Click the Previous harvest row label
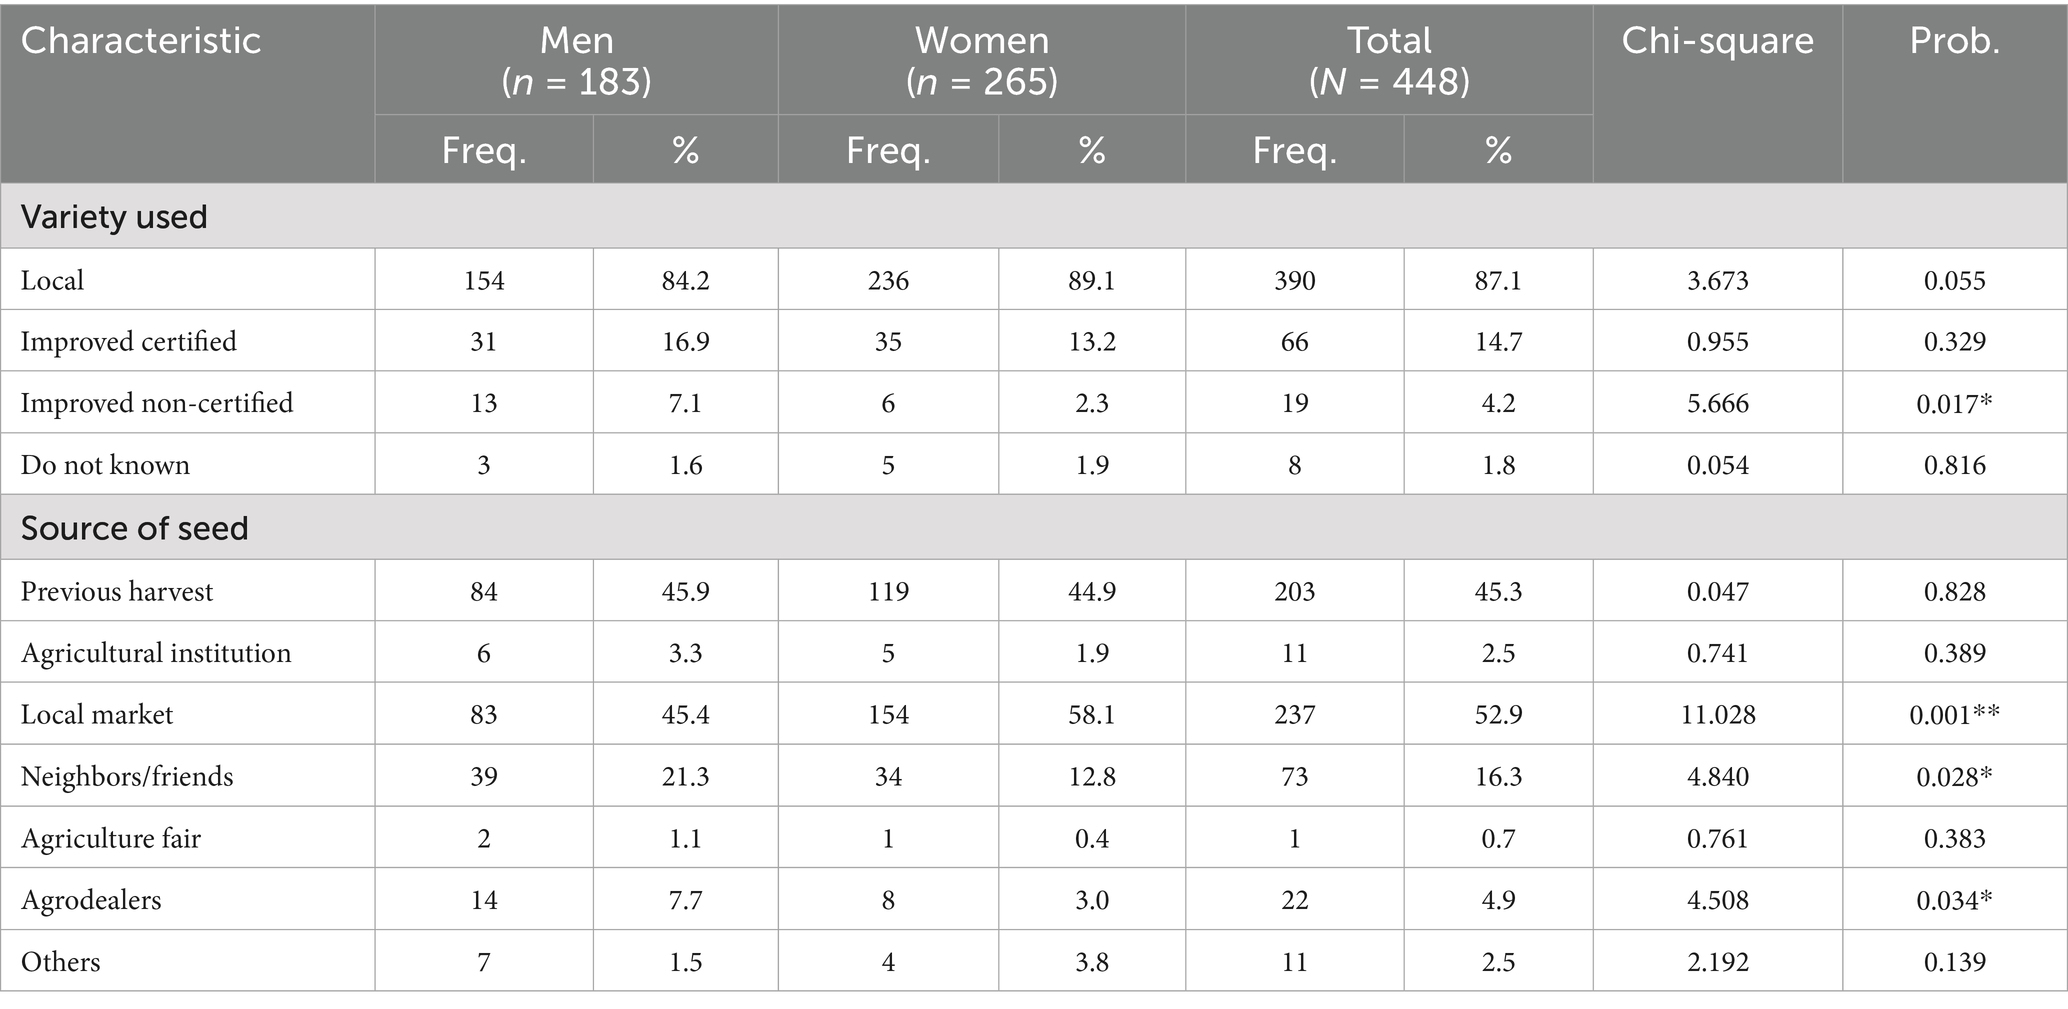This screenshot has height=1009, width=2068. [117, 591]
